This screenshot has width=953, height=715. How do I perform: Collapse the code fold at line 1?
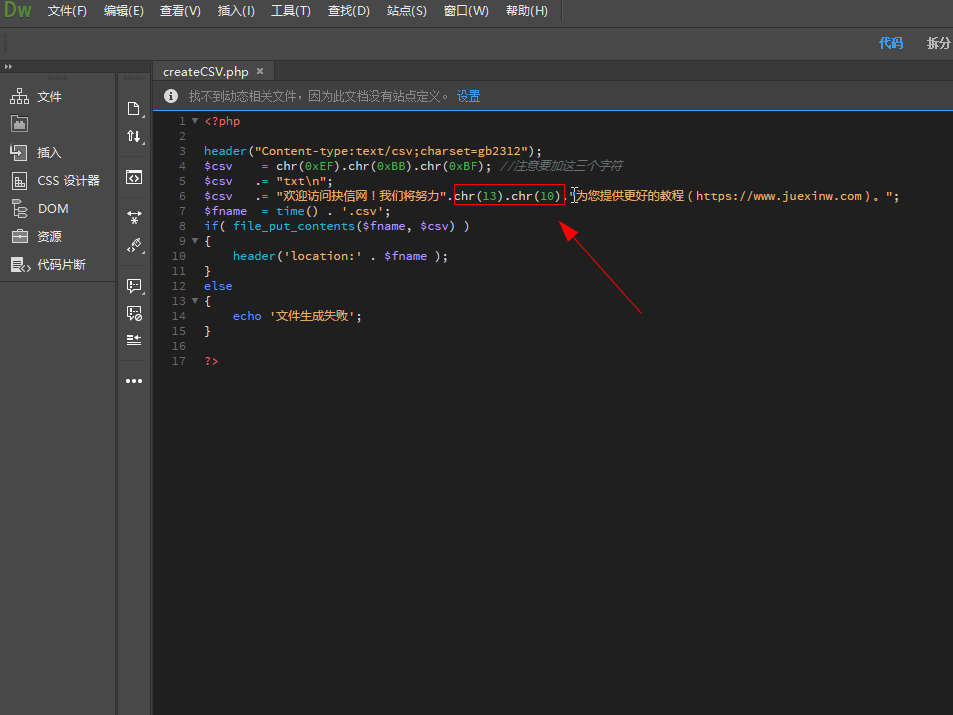click(x=194, y=121)
